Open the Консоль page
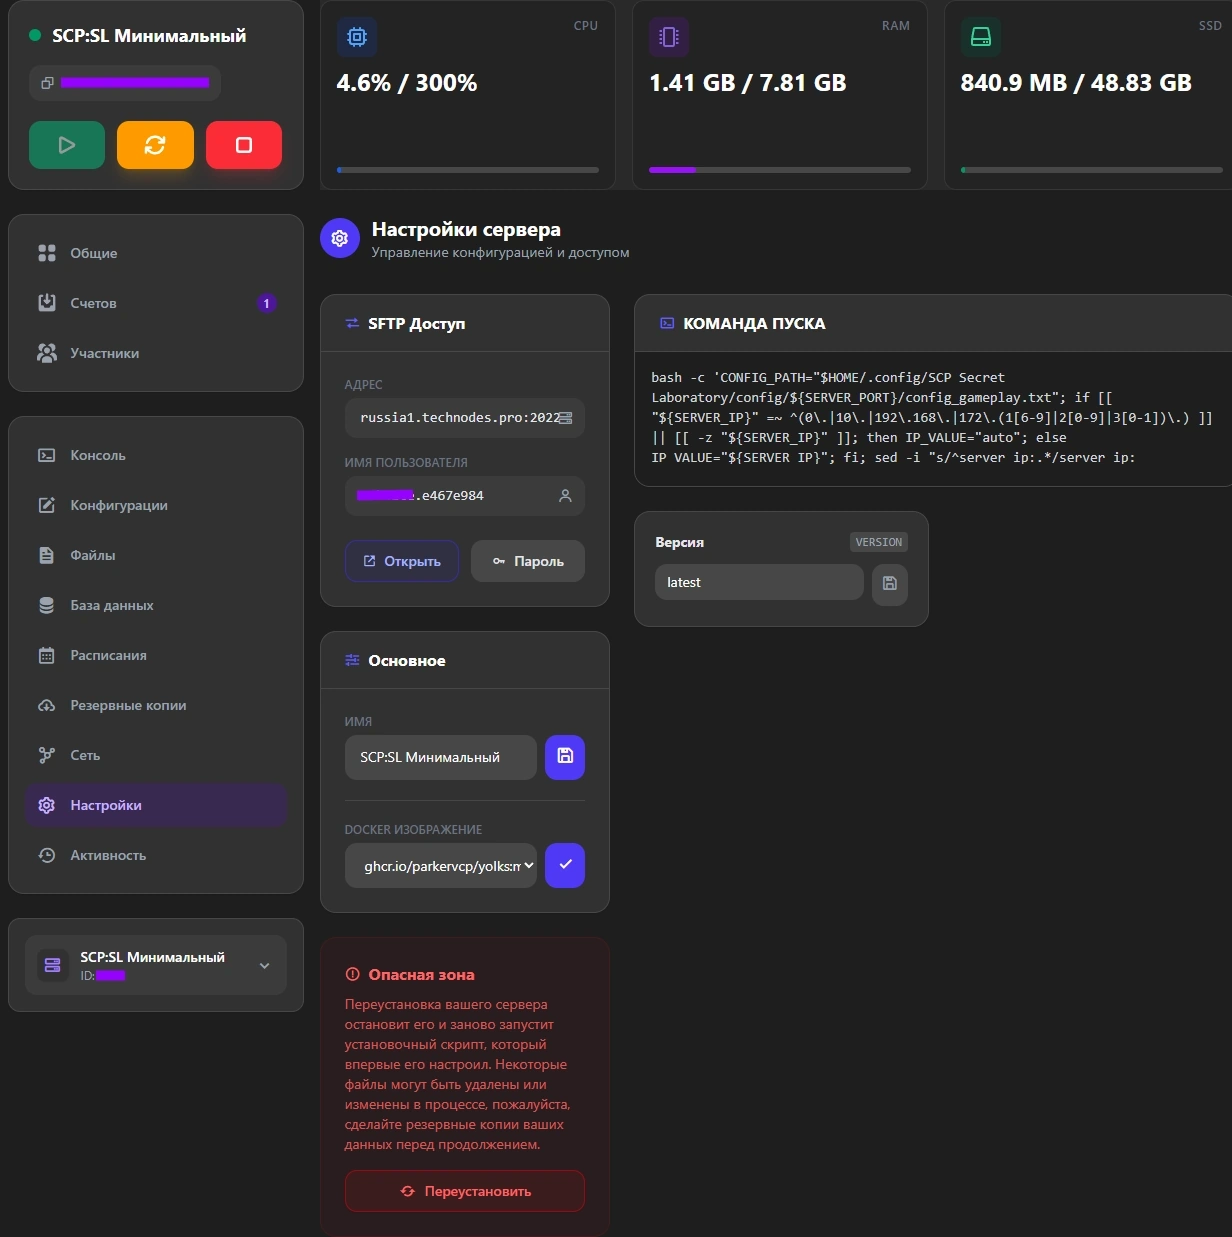This screenshot has width=1232, height=1237. 156,455
